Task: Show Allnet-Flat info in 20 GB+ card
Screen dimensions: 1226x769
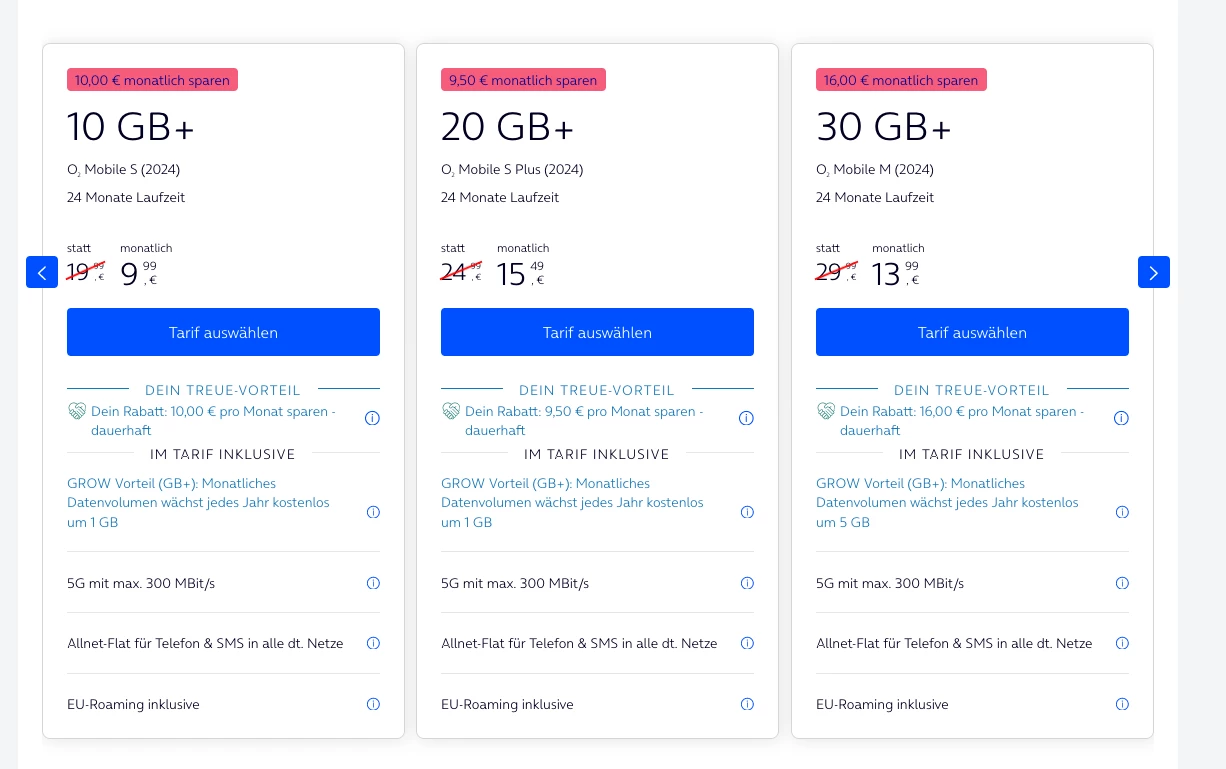Action: [x=747, y=643]
